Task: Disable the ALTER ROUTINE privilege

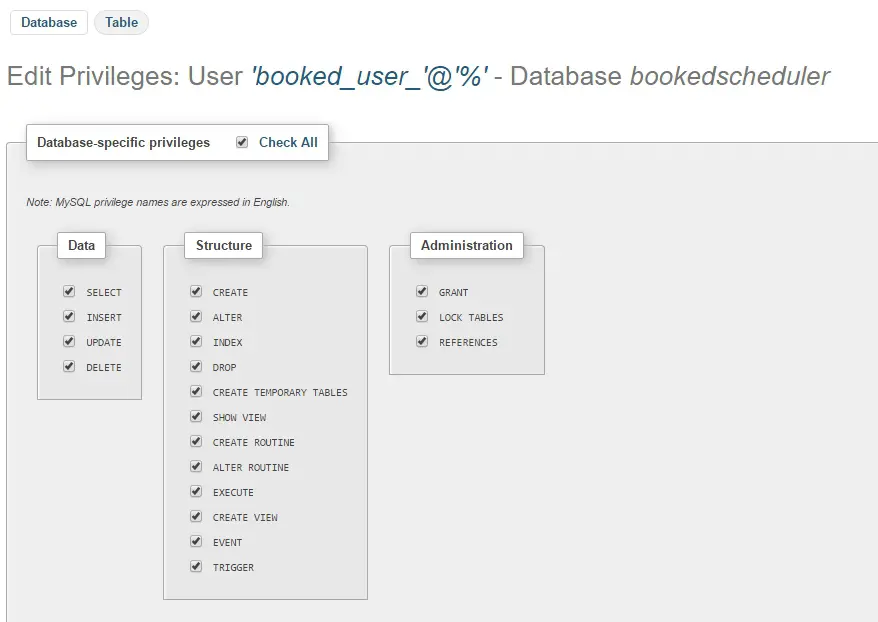Action: (196, 466)
